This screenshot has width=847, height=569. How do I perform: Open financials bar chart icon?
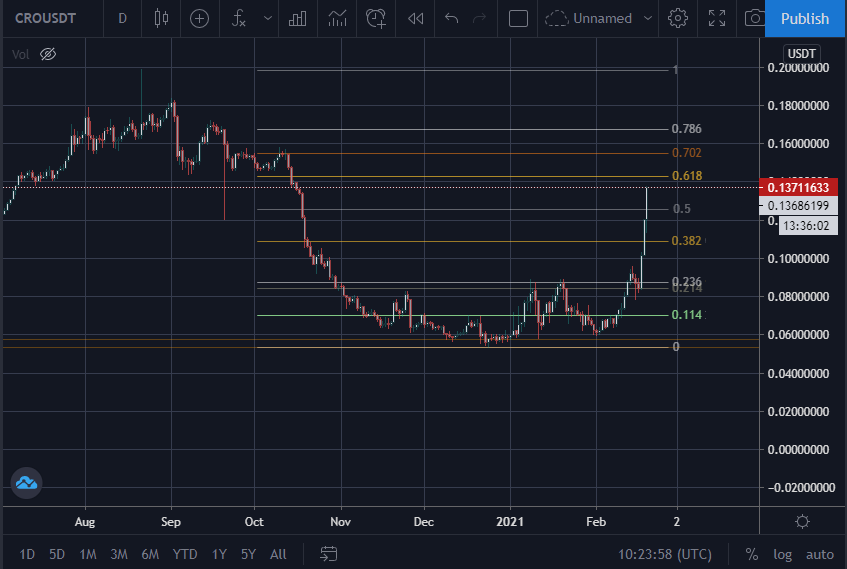point(298,18)
